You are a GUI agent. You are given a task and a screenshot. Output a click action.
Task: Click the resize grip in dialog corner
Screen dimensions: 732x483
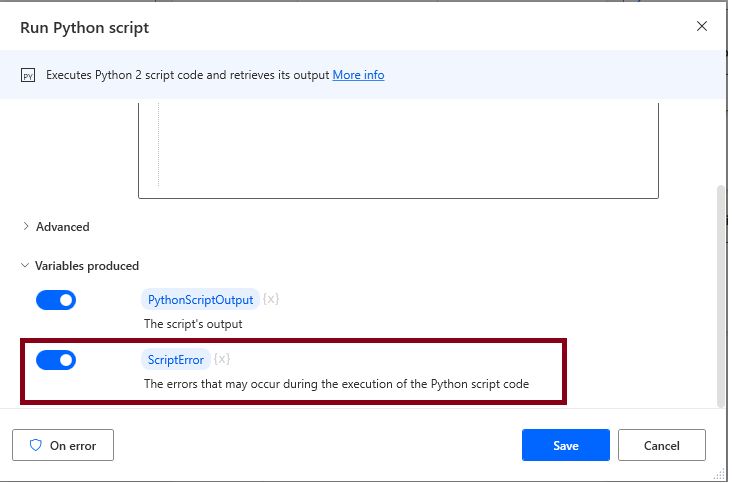point(722,473)
